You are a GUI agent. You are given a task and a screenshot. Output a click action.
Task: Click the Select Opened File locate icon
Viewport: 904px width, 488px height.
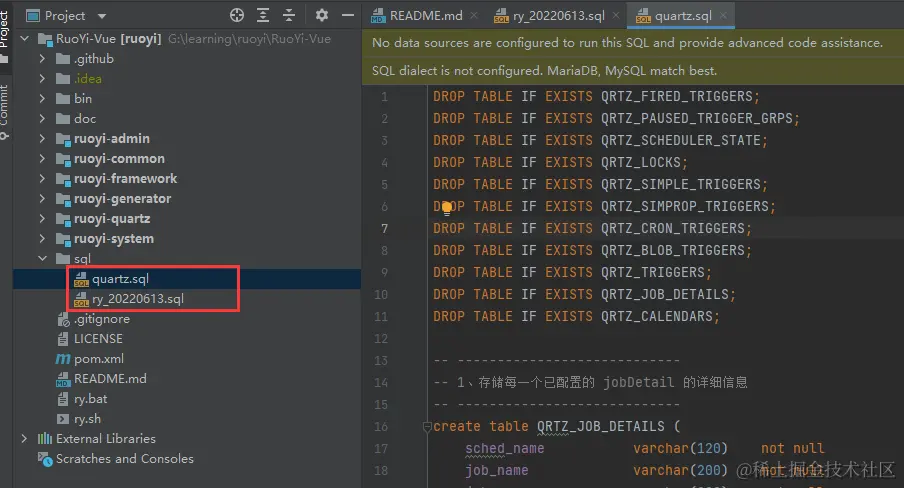[x=236, y=16]
